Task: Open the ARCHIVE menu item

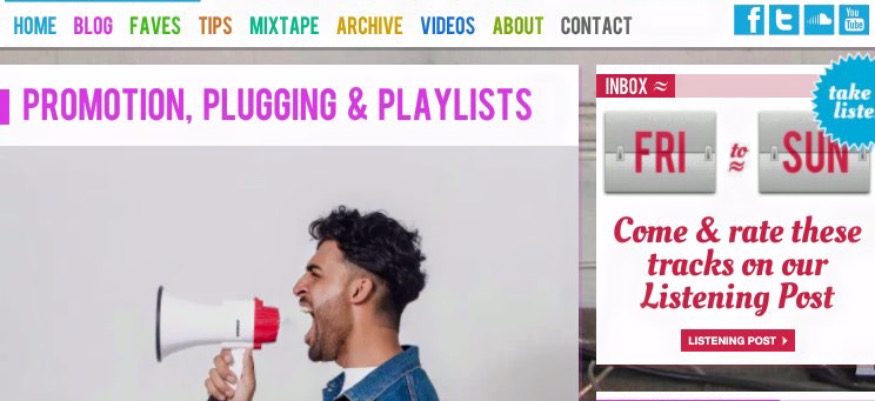Action: click(369, 26)
